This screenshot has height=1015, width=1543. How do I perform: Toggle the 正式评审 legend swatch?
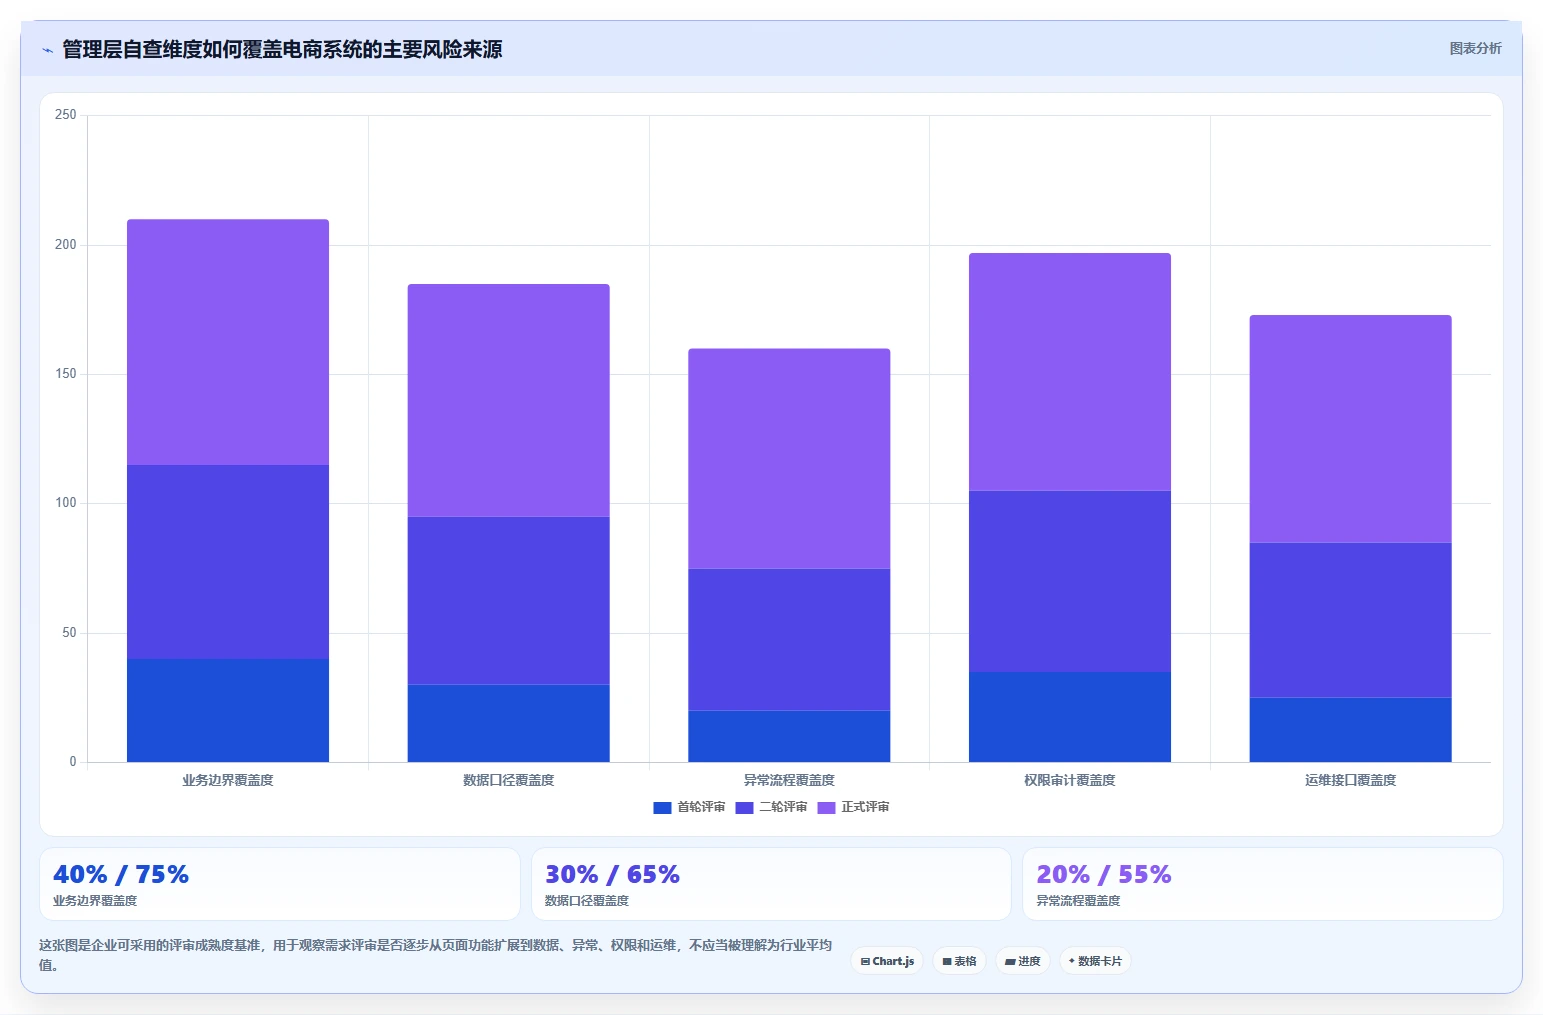tap(826, 808)
